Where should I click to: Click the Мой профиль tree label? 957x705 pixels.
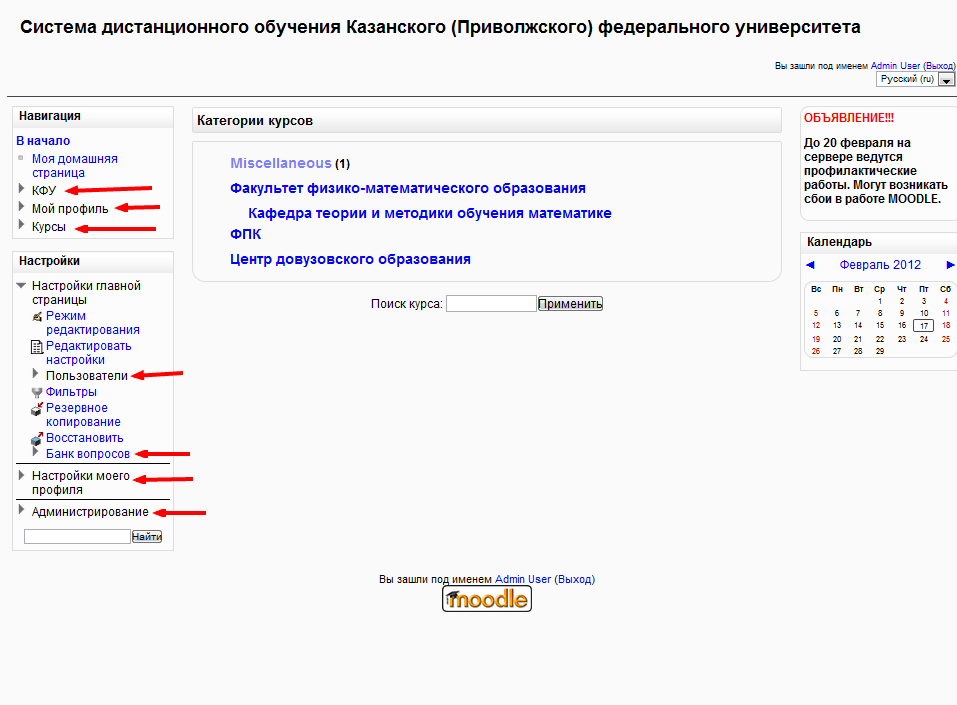pyautogui.click(x=70, y=209)
